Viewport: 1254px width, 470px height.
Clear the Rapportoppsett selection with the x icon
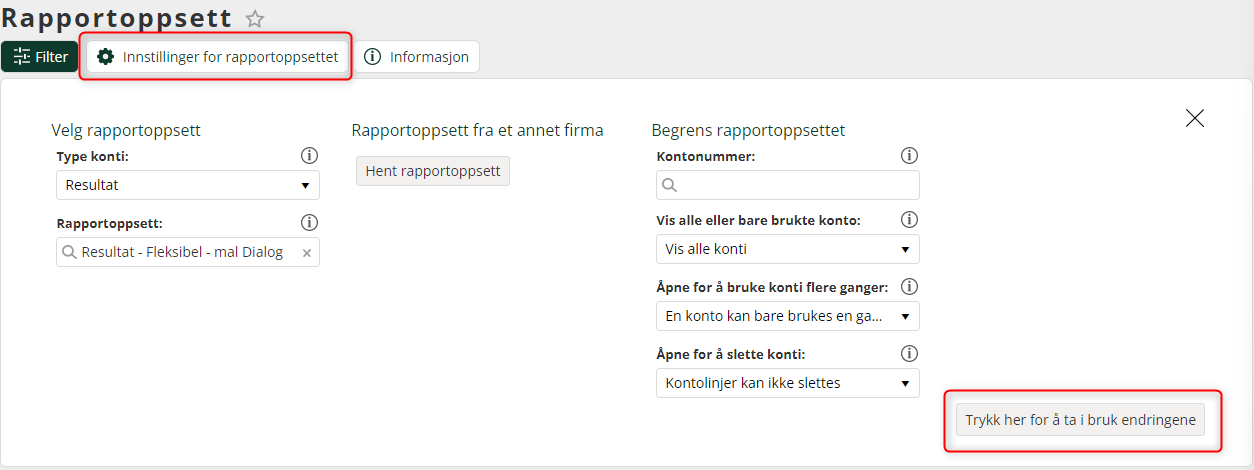(307, 253)
